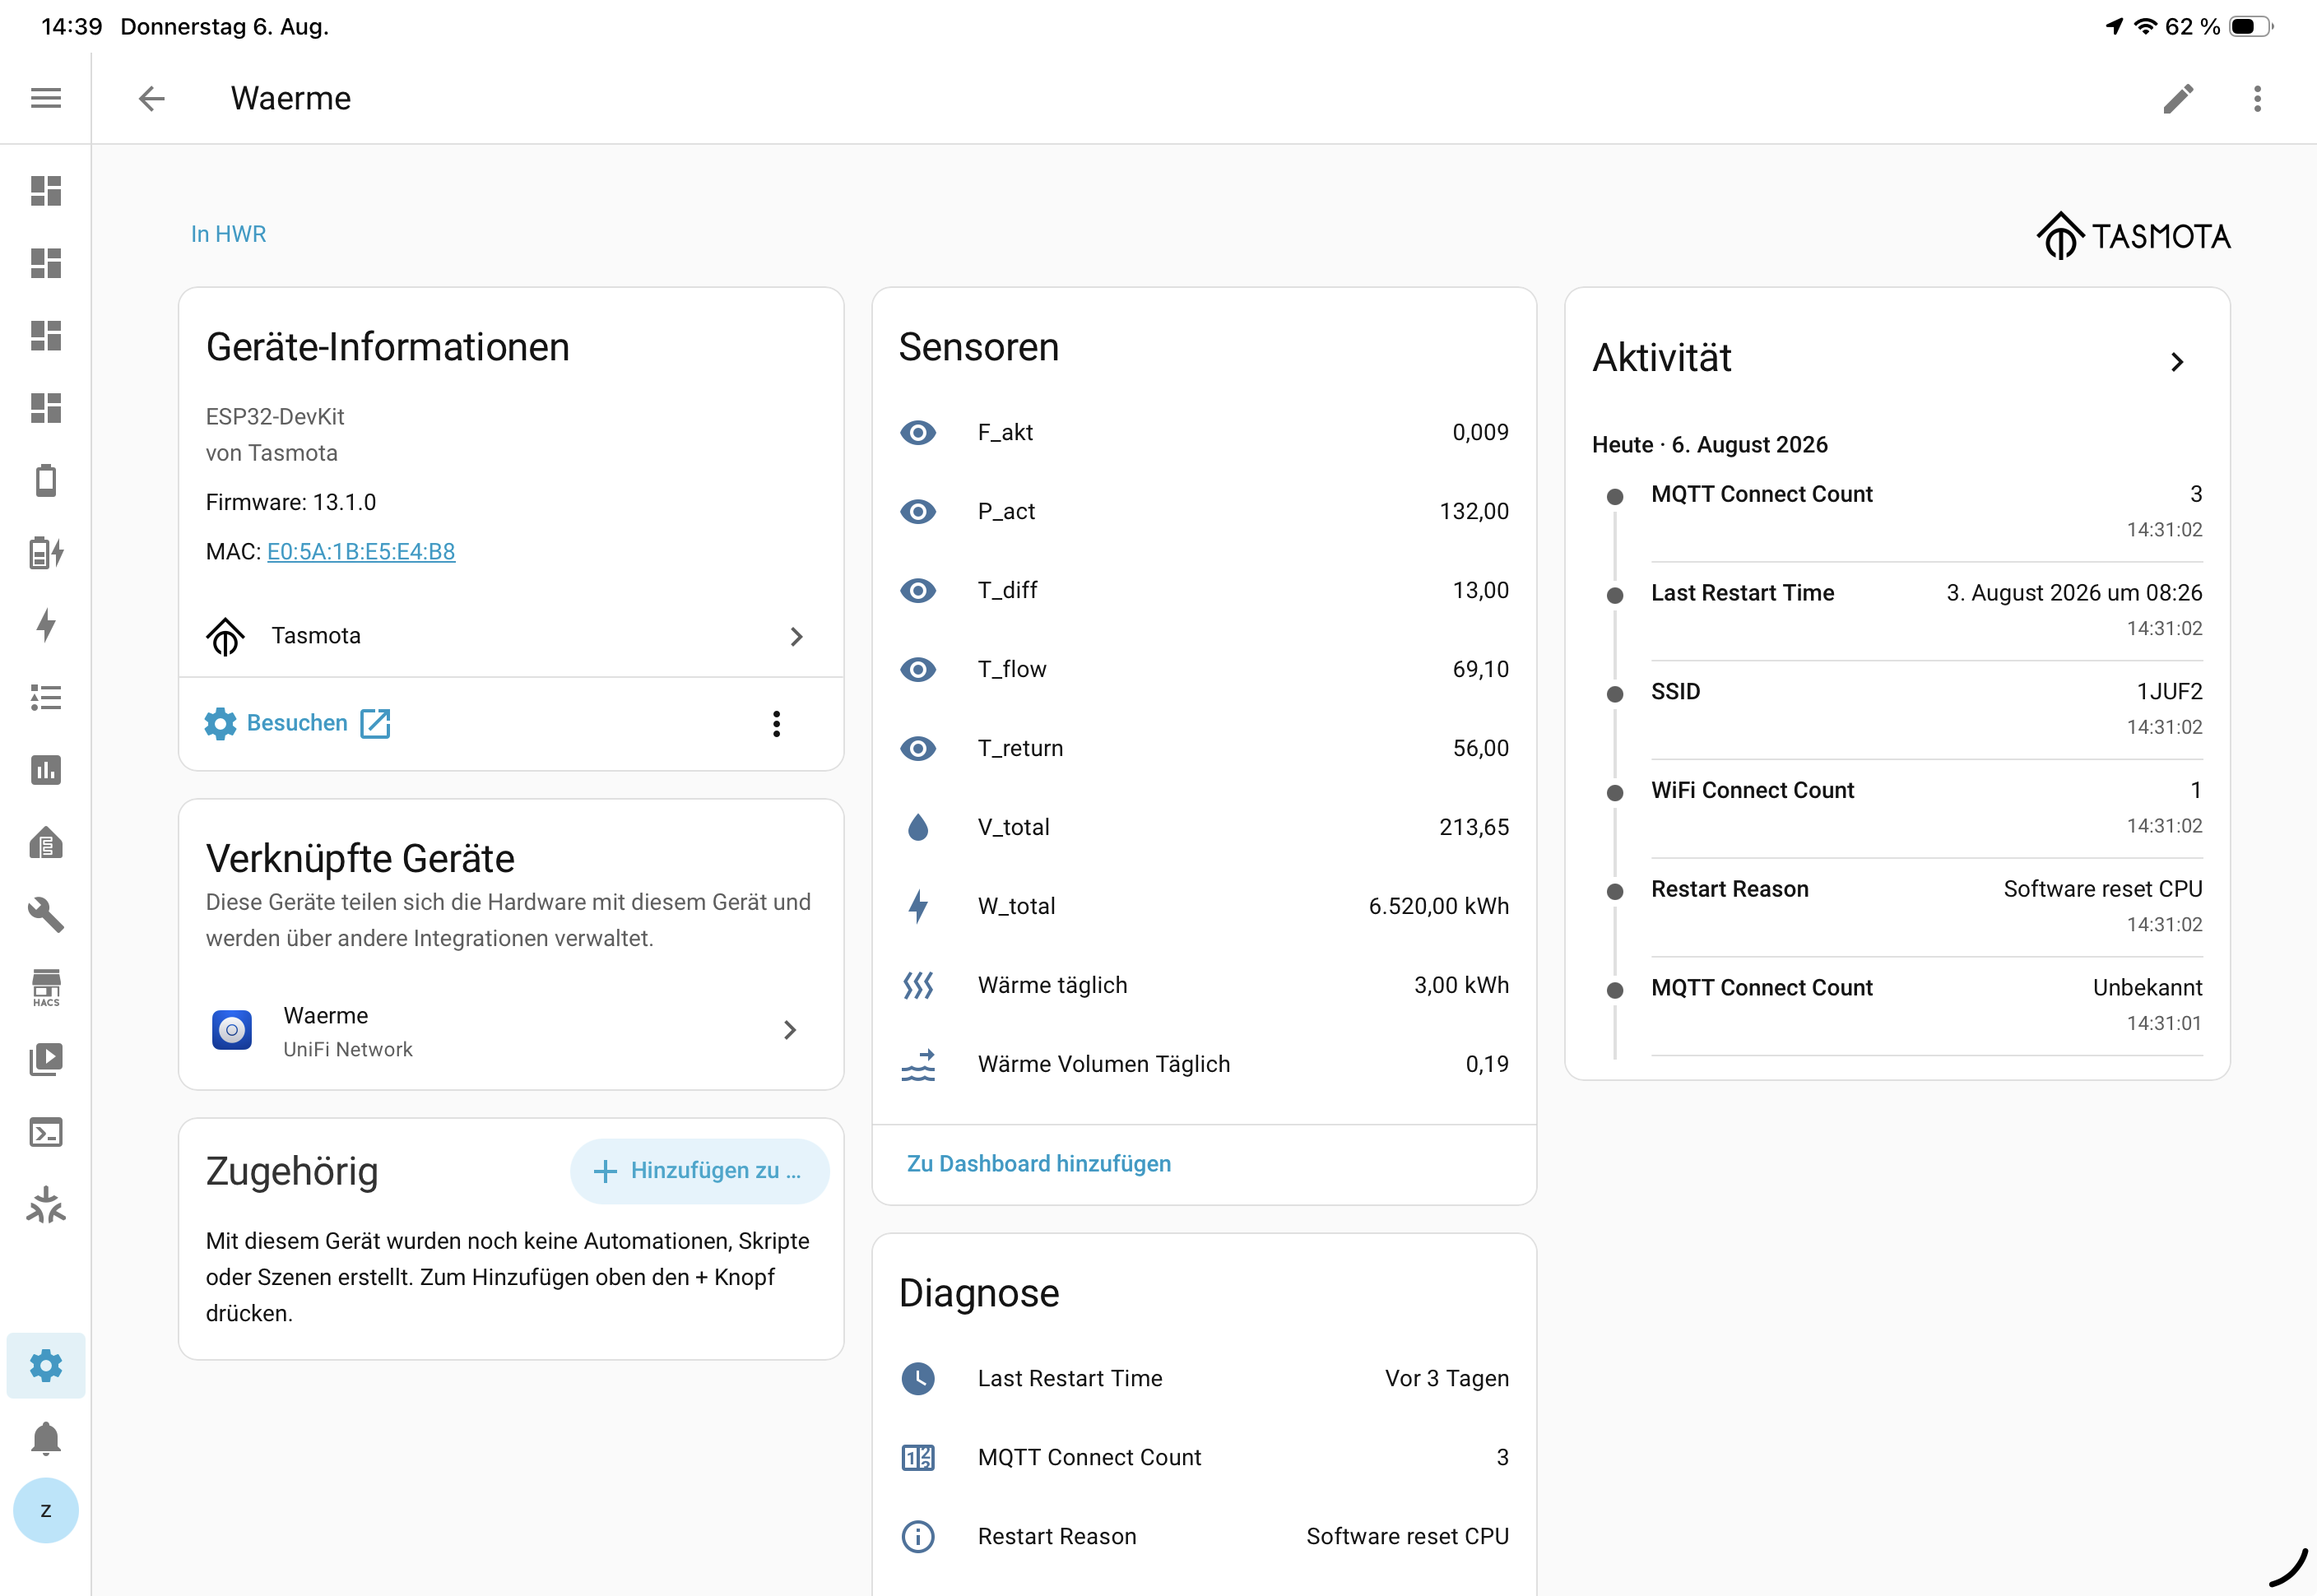The height and width of the screenshot is (1596, 2317).
Task: Click the V_total water drop icon
Action: tap(917, 827)
